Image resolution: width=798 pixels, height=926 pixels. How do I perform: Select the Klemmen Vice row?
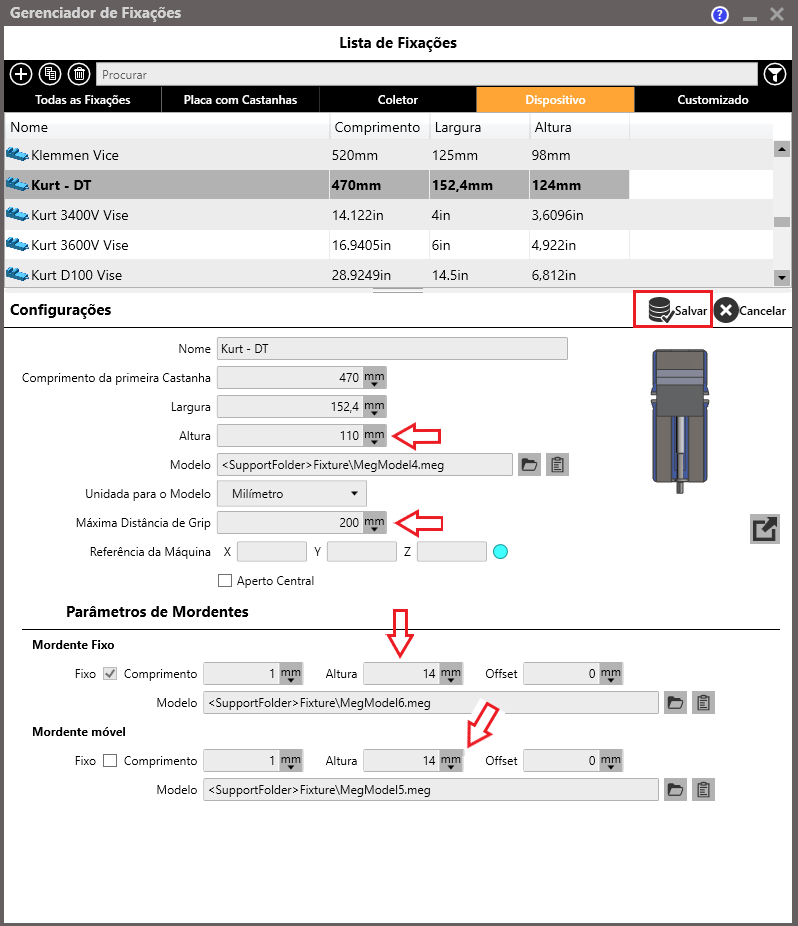389,155
